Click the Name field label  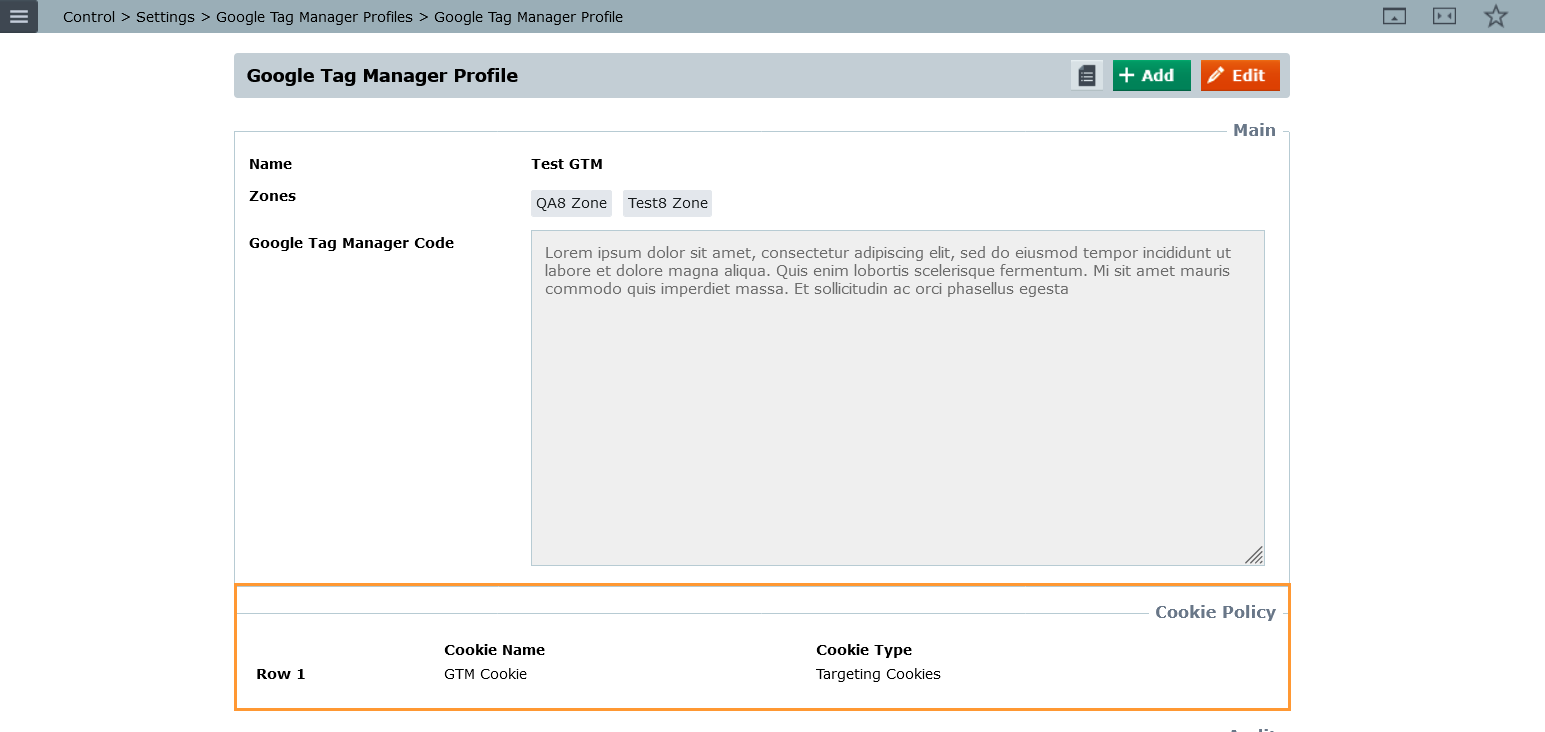coord(270,164)
